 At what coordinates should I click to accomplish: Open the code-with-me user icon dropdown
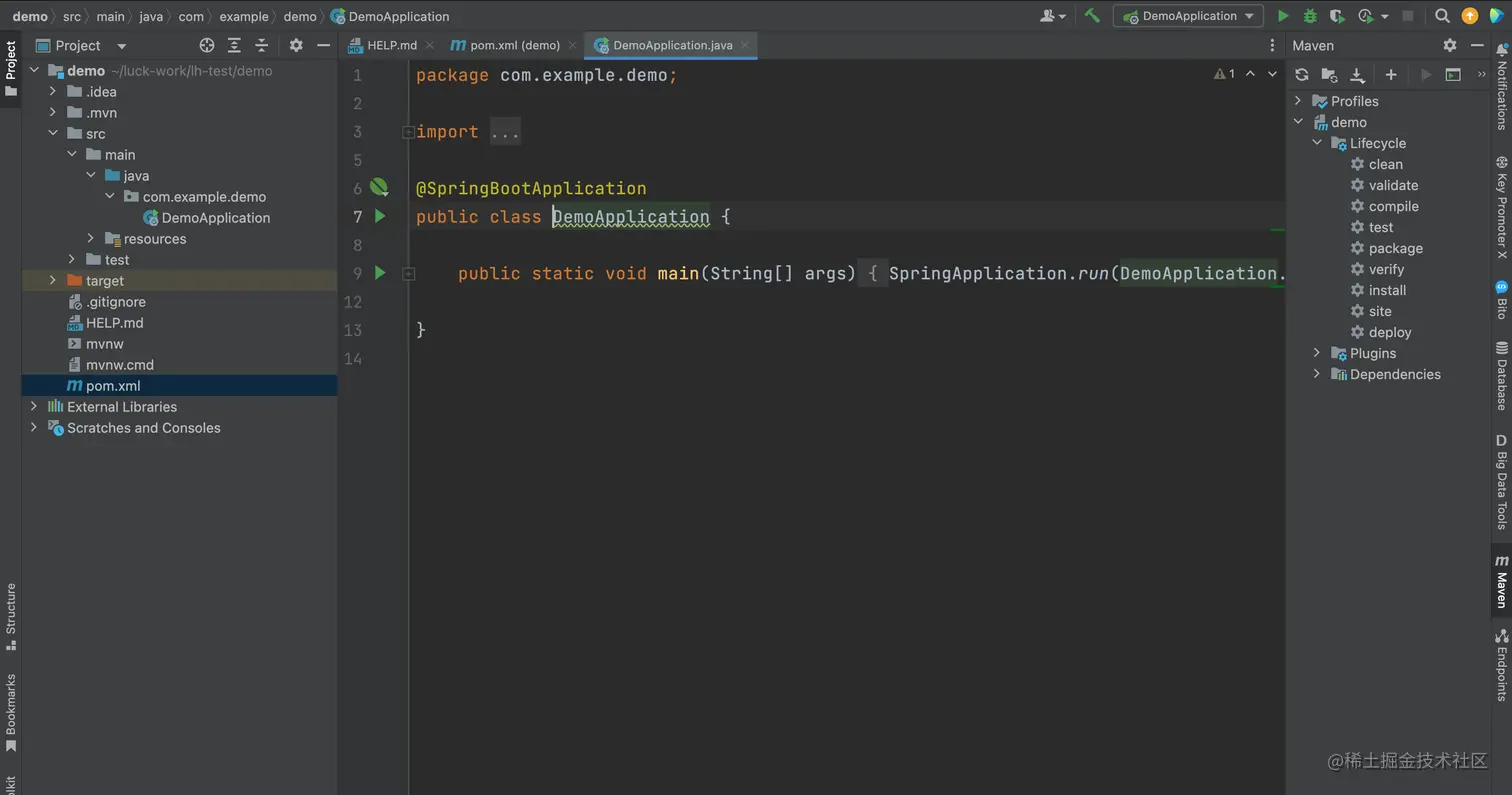[x=1052, y=16]
